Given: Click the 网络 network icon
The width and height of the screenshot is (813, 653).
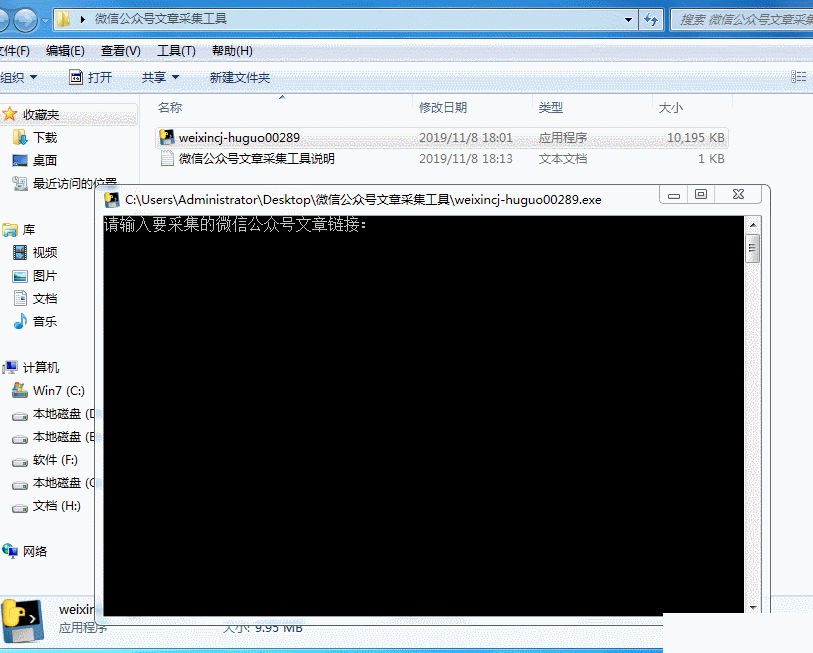Looking at the screenshot, I should click(x=10, y=551).
